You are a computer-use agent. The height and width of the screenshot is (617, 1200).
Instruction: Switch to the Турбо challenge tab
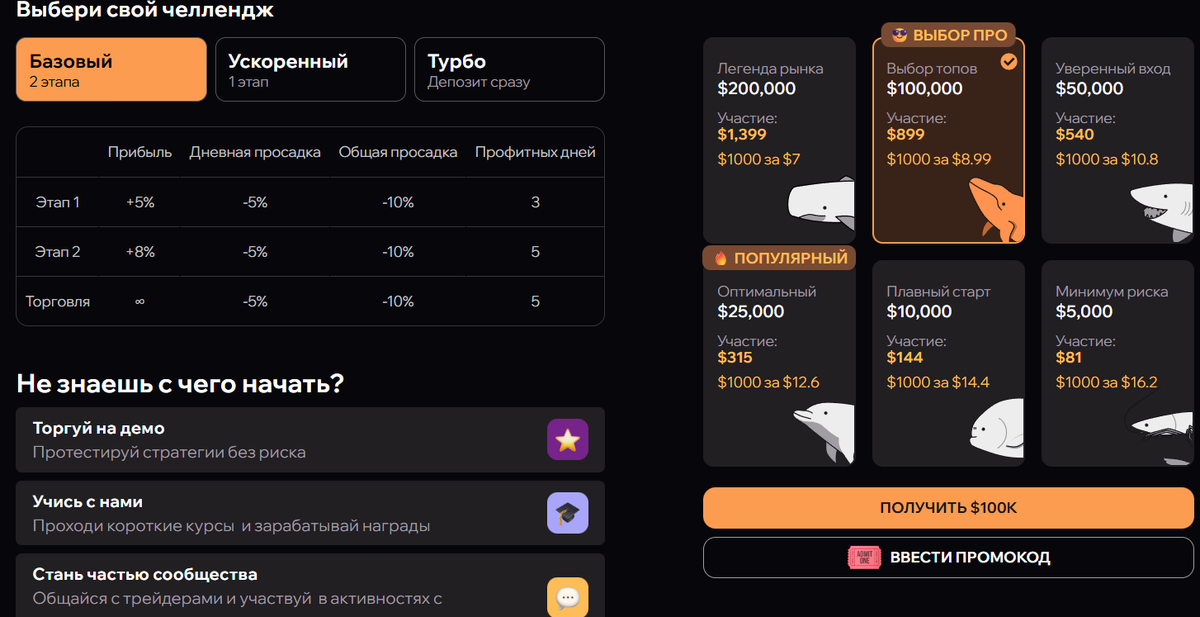[x=509, y=70]
